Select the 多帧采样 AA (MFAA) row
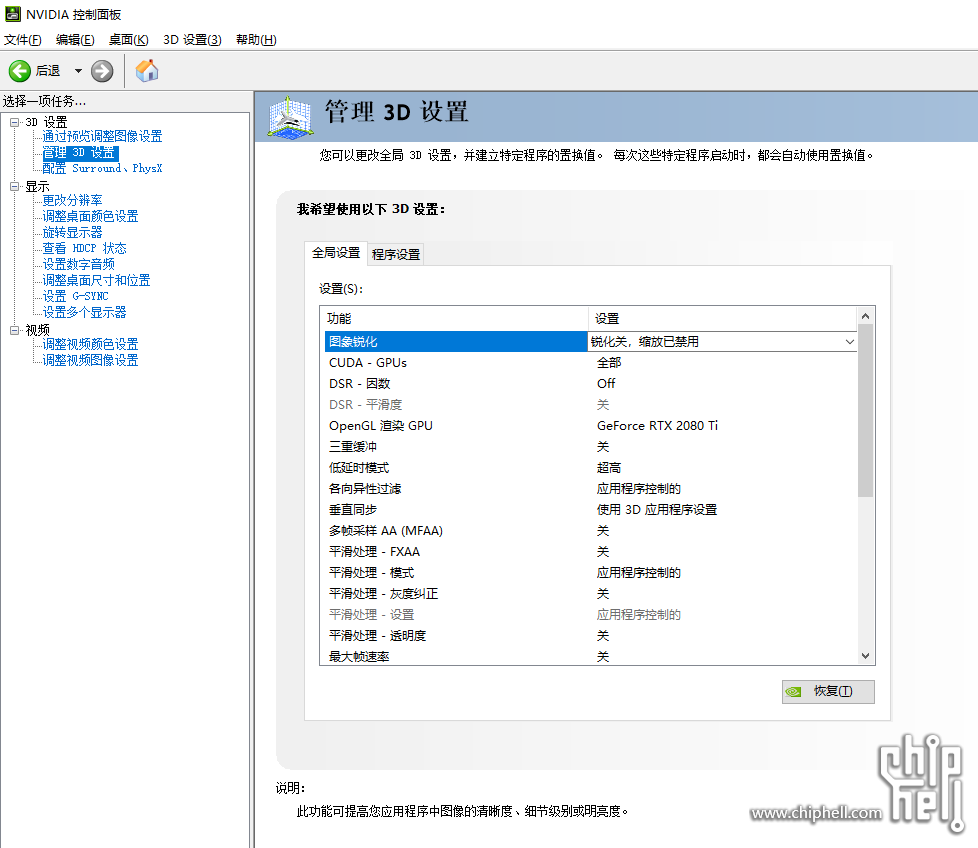This screenshot has height=848, width=978. (591, 531)
